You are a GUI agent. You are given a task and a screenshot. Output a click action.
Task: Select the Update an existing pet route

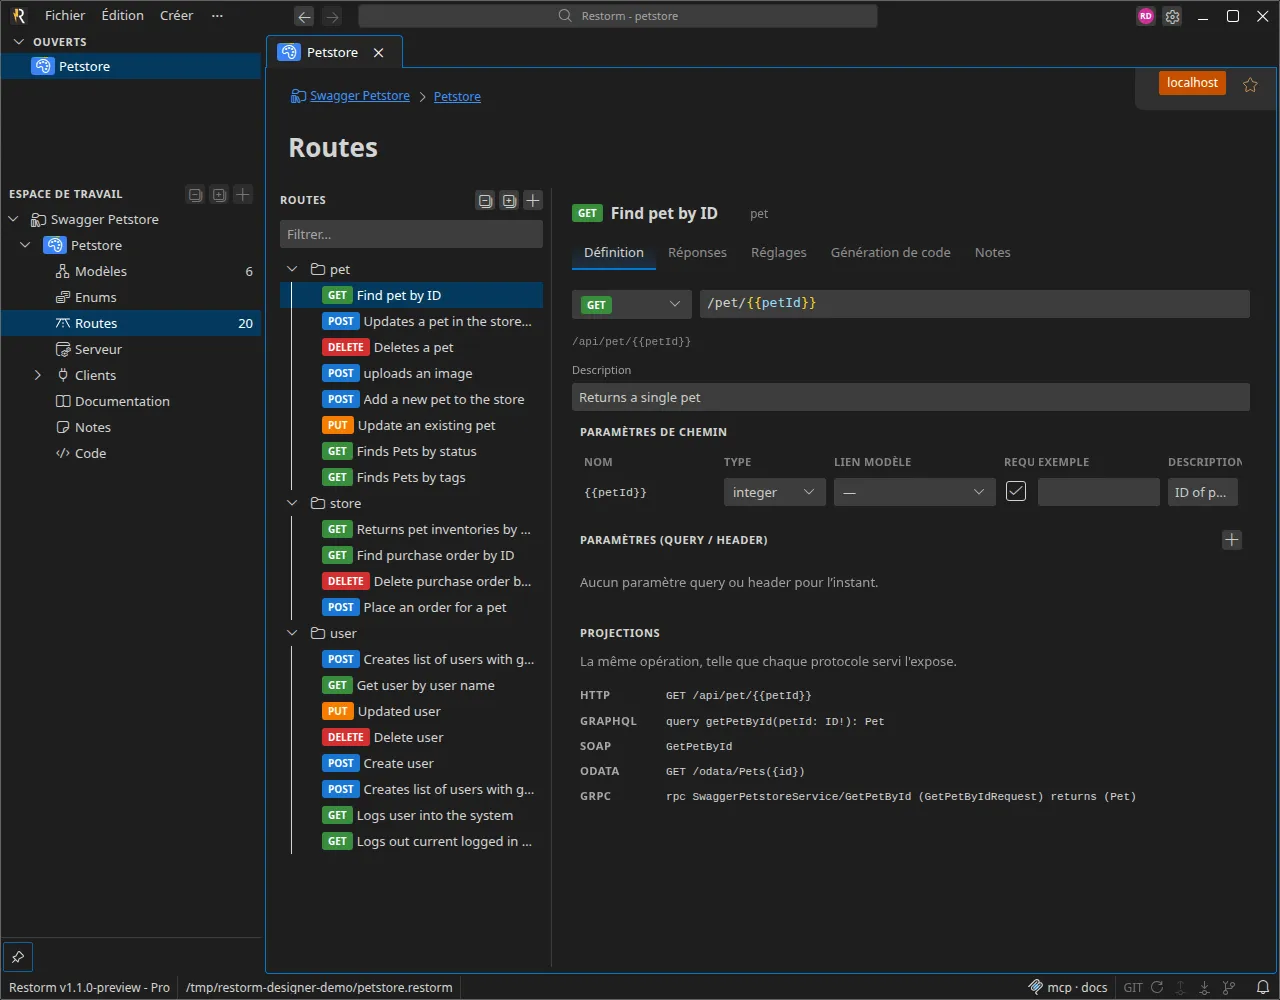(412, 425)
